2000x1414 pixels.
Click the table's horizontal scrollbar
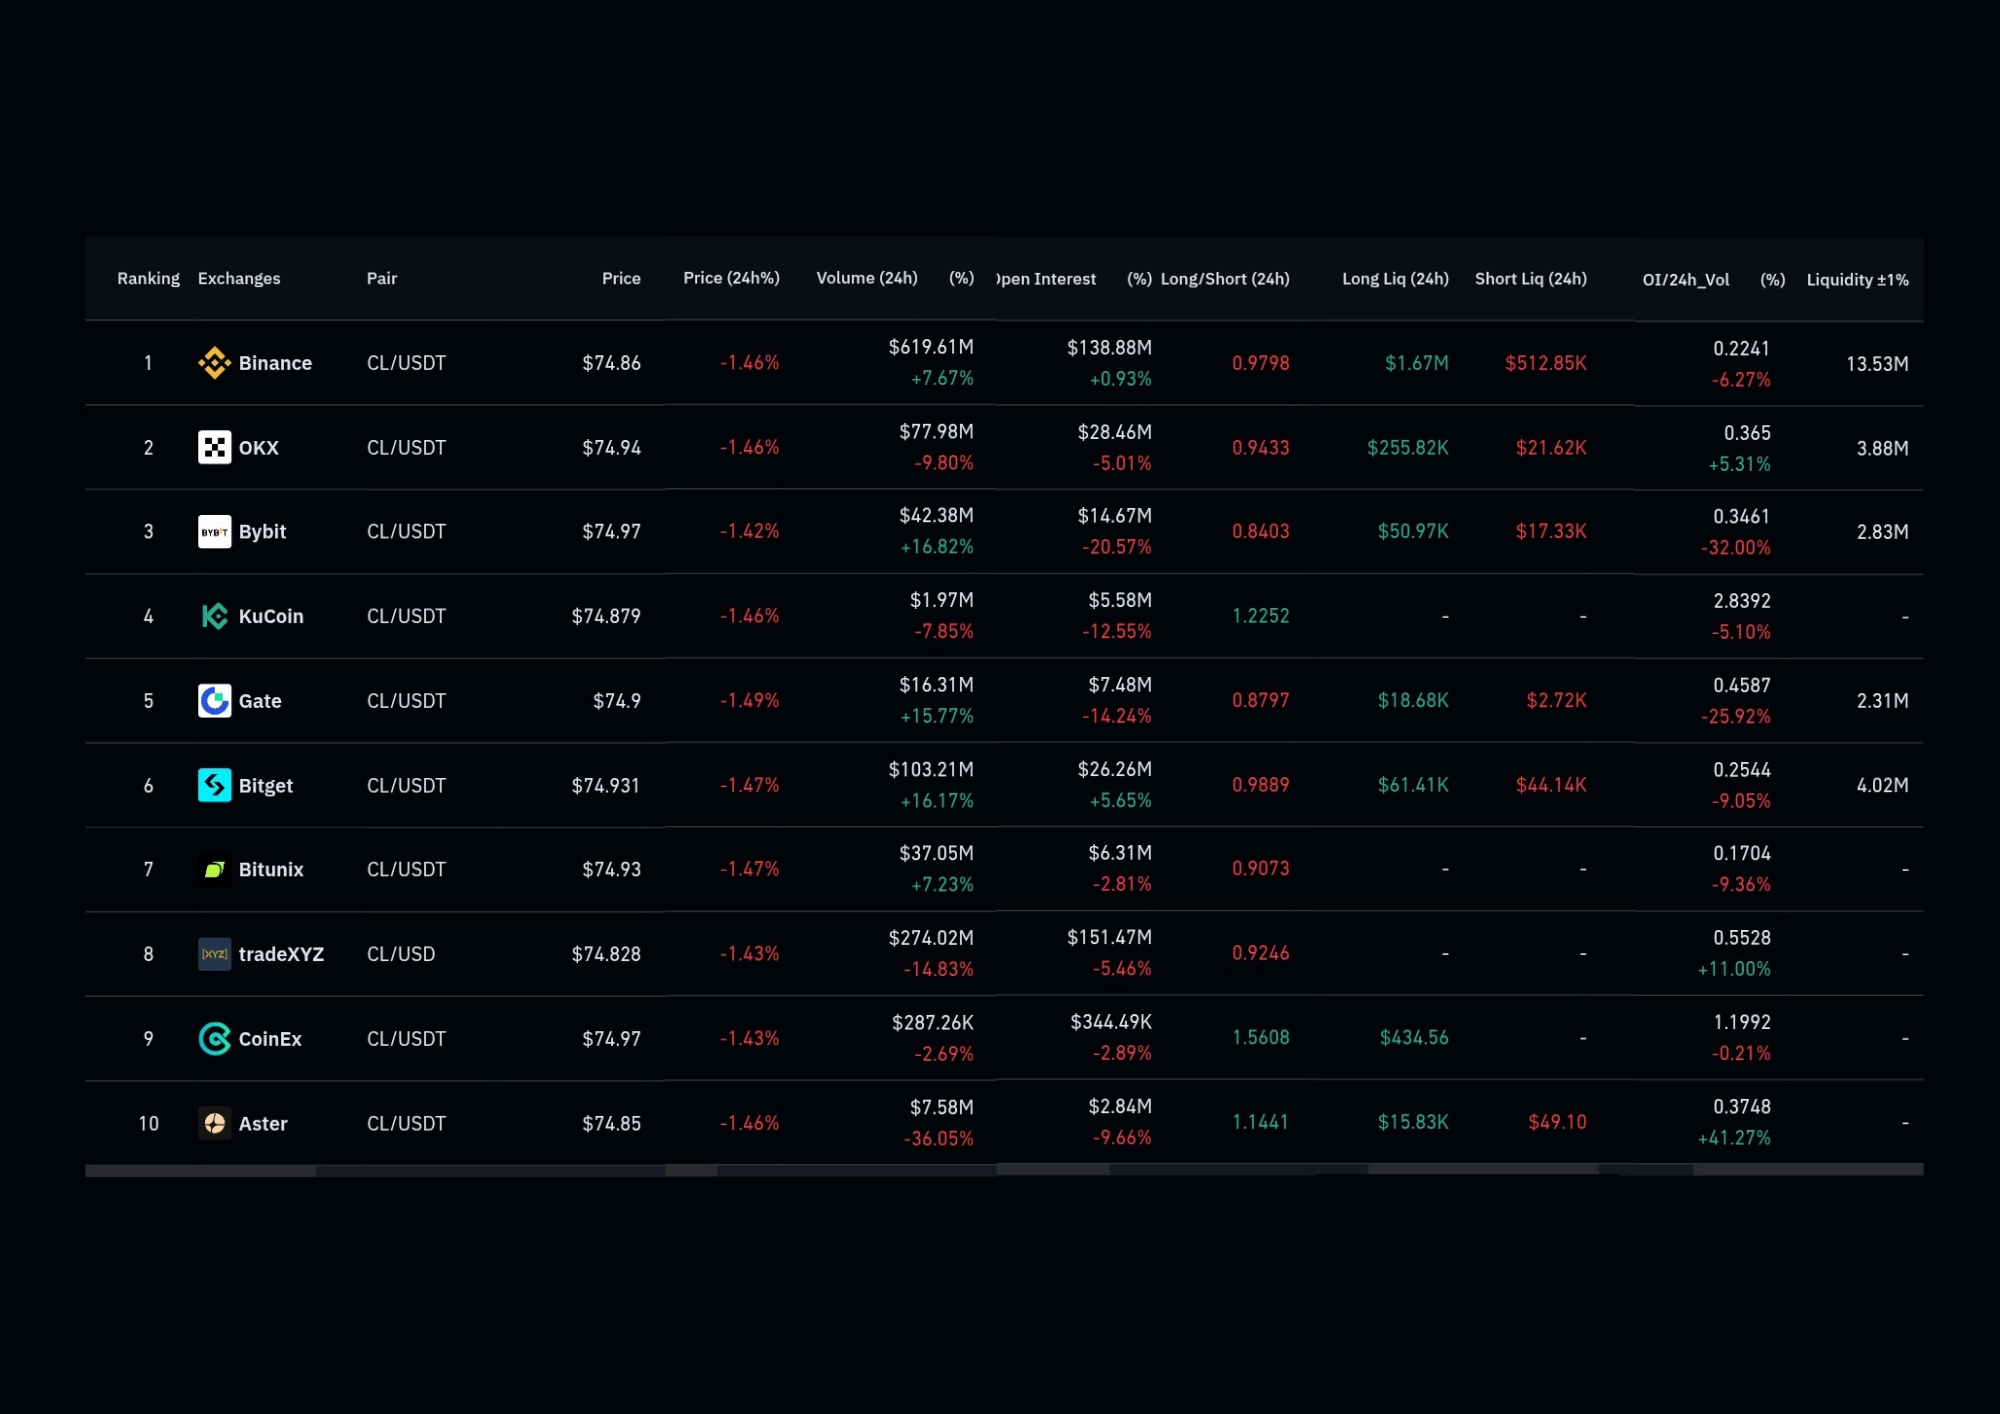tap(1004, 1170)
